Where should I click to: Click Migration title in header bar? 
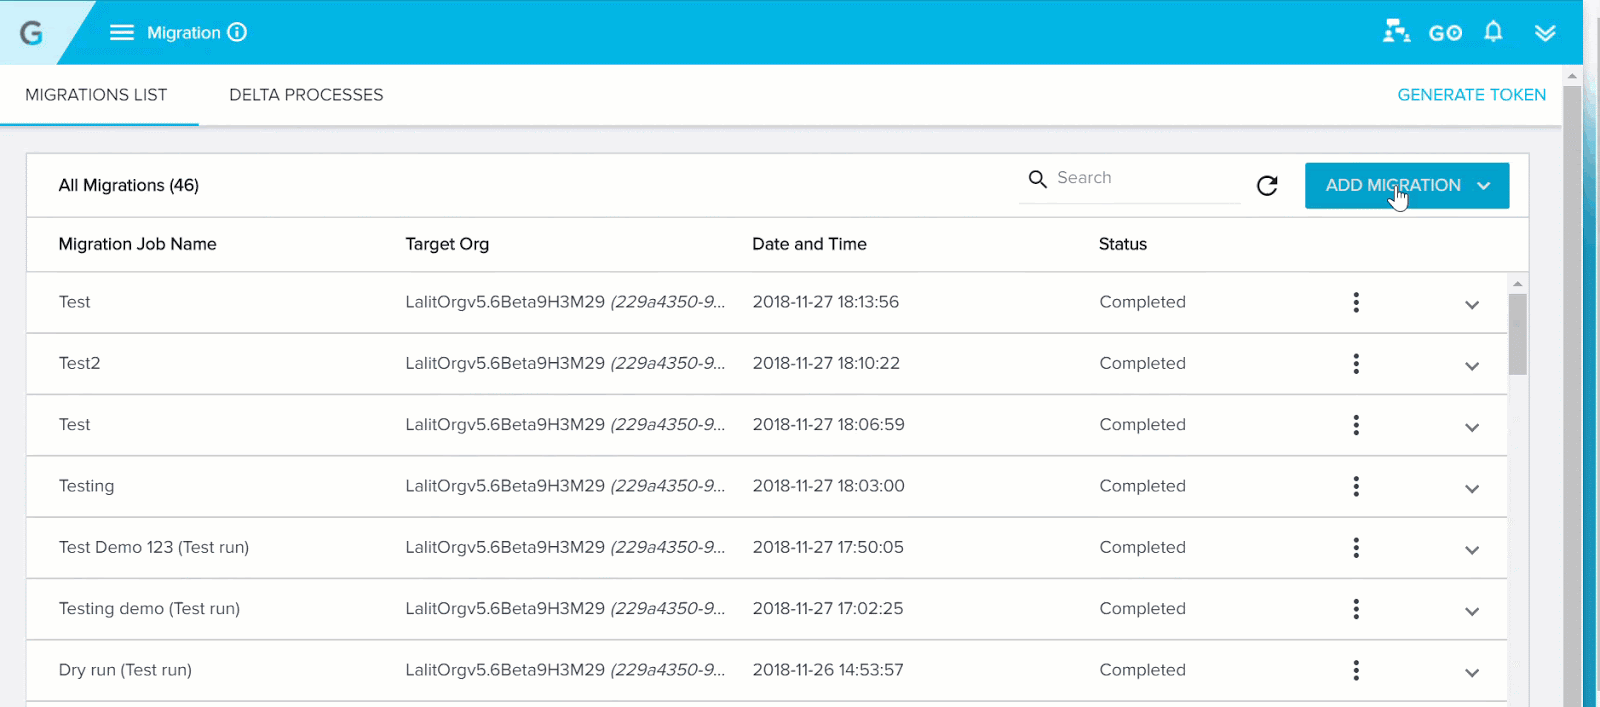[184, 33]
